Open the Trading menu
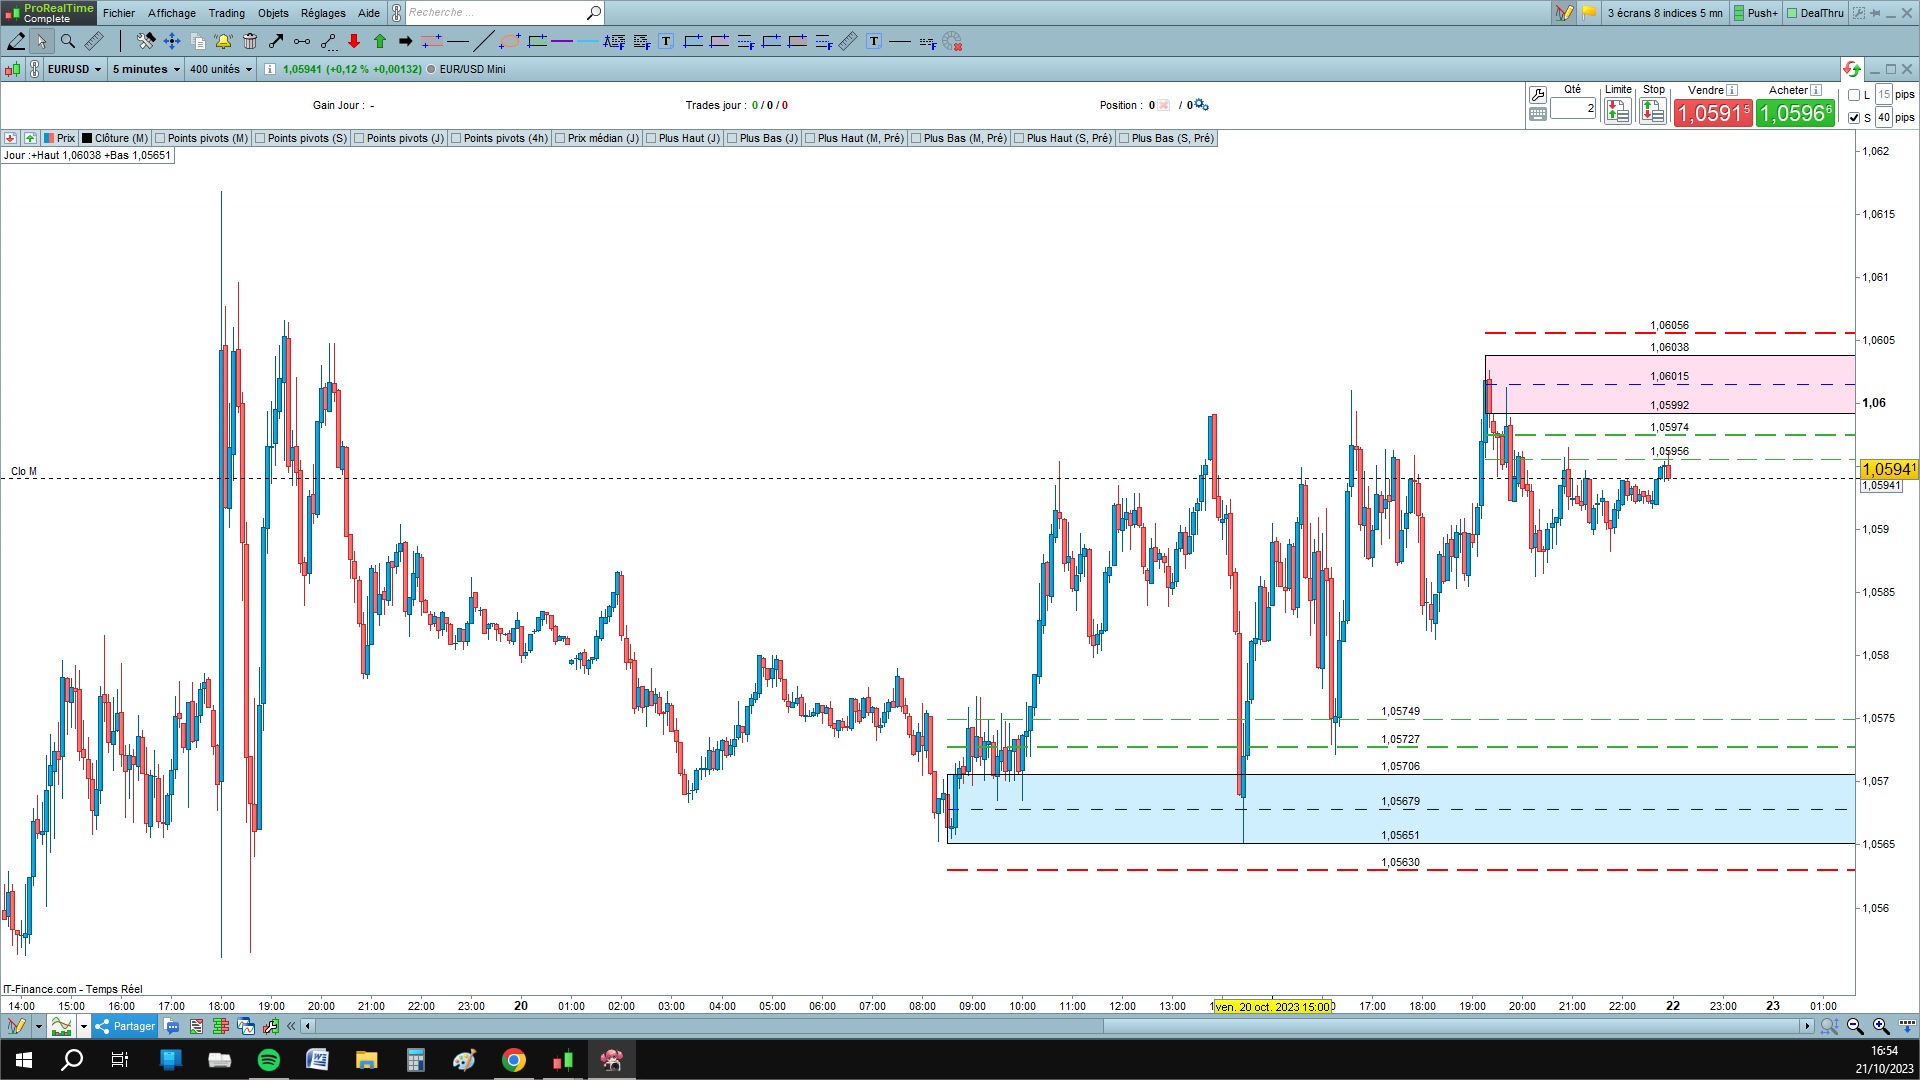 (x=226, y=13)
